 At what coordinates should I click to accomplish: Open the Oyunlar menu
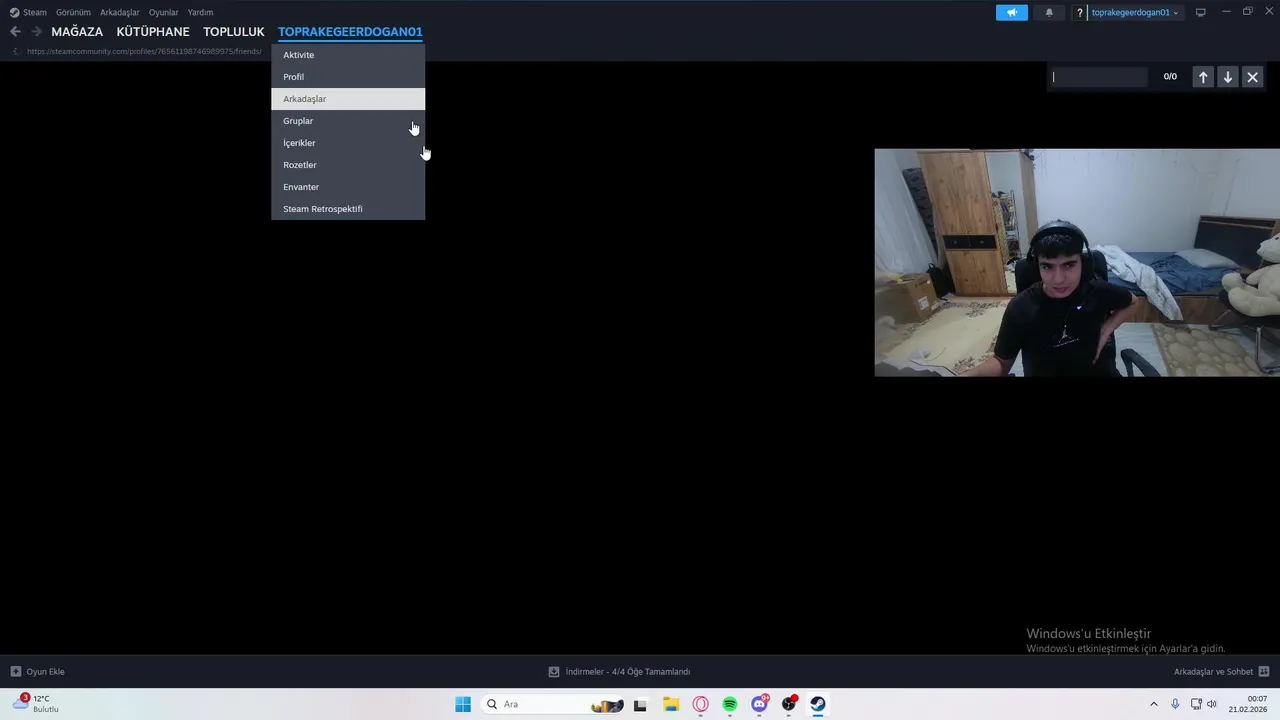163,12
